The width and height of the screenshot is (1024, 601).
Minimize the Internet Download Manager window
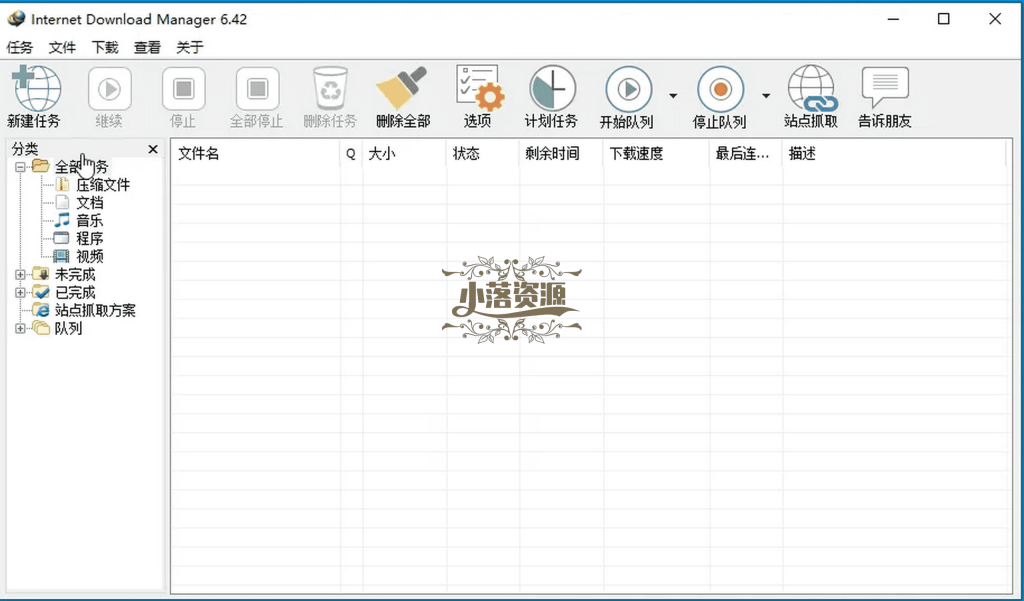pos(893,19)
